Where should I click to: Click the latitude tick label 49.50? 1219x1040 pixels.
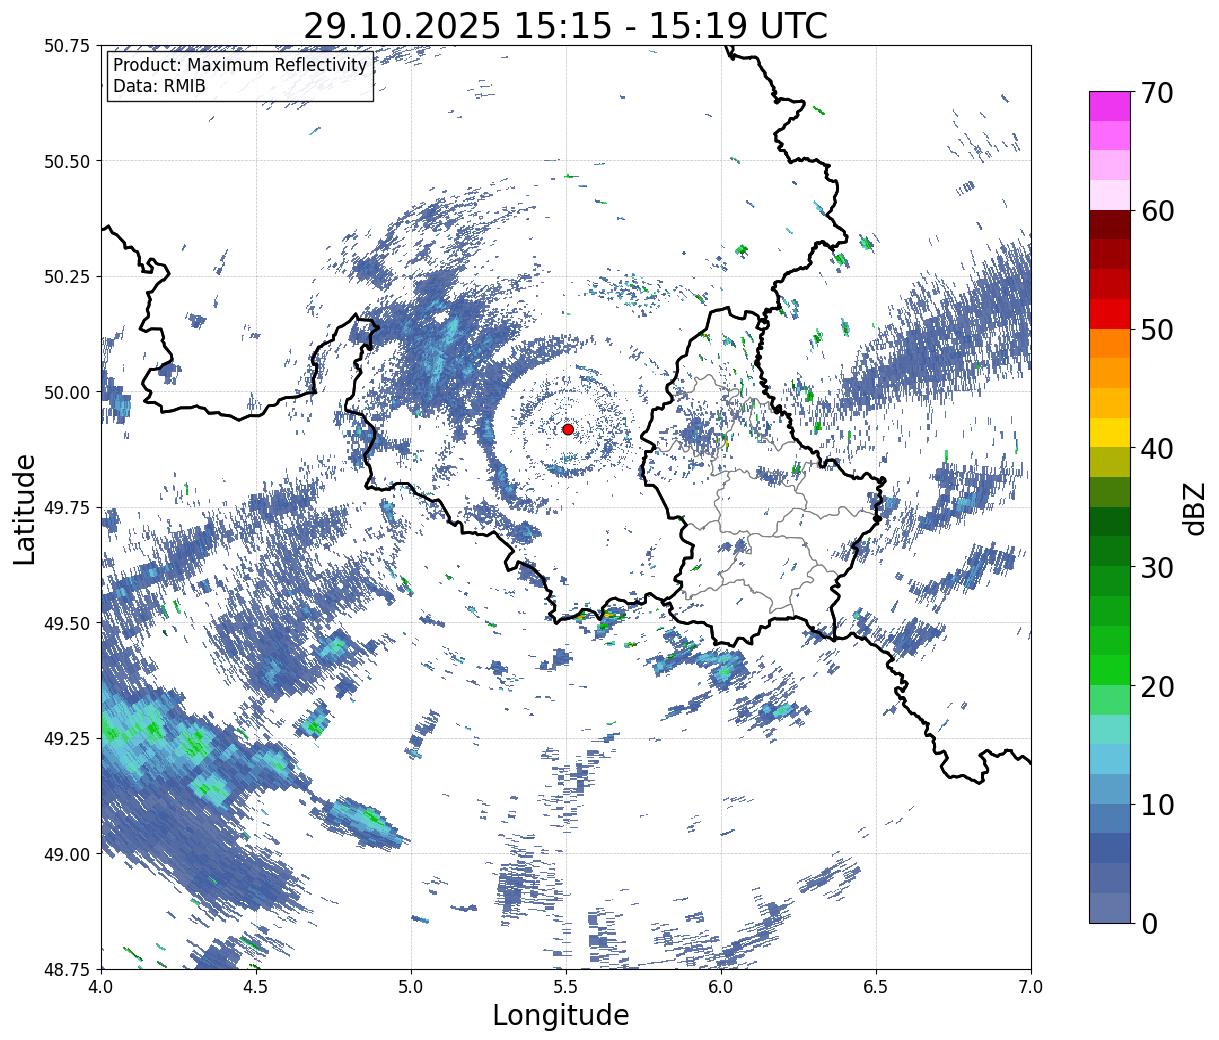click(x=67, y=623)
